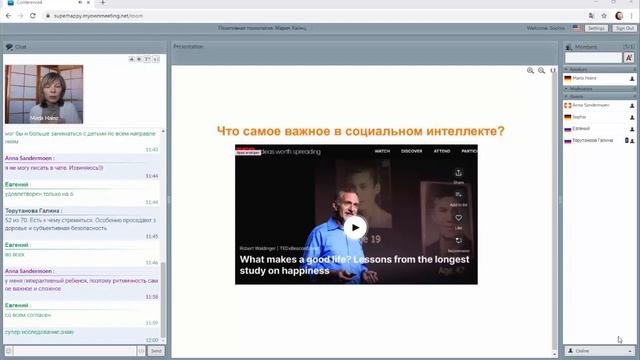This screenshot has width=640, height=360.
Task: Open the language flag selector
Action: [x=576, y=28]
